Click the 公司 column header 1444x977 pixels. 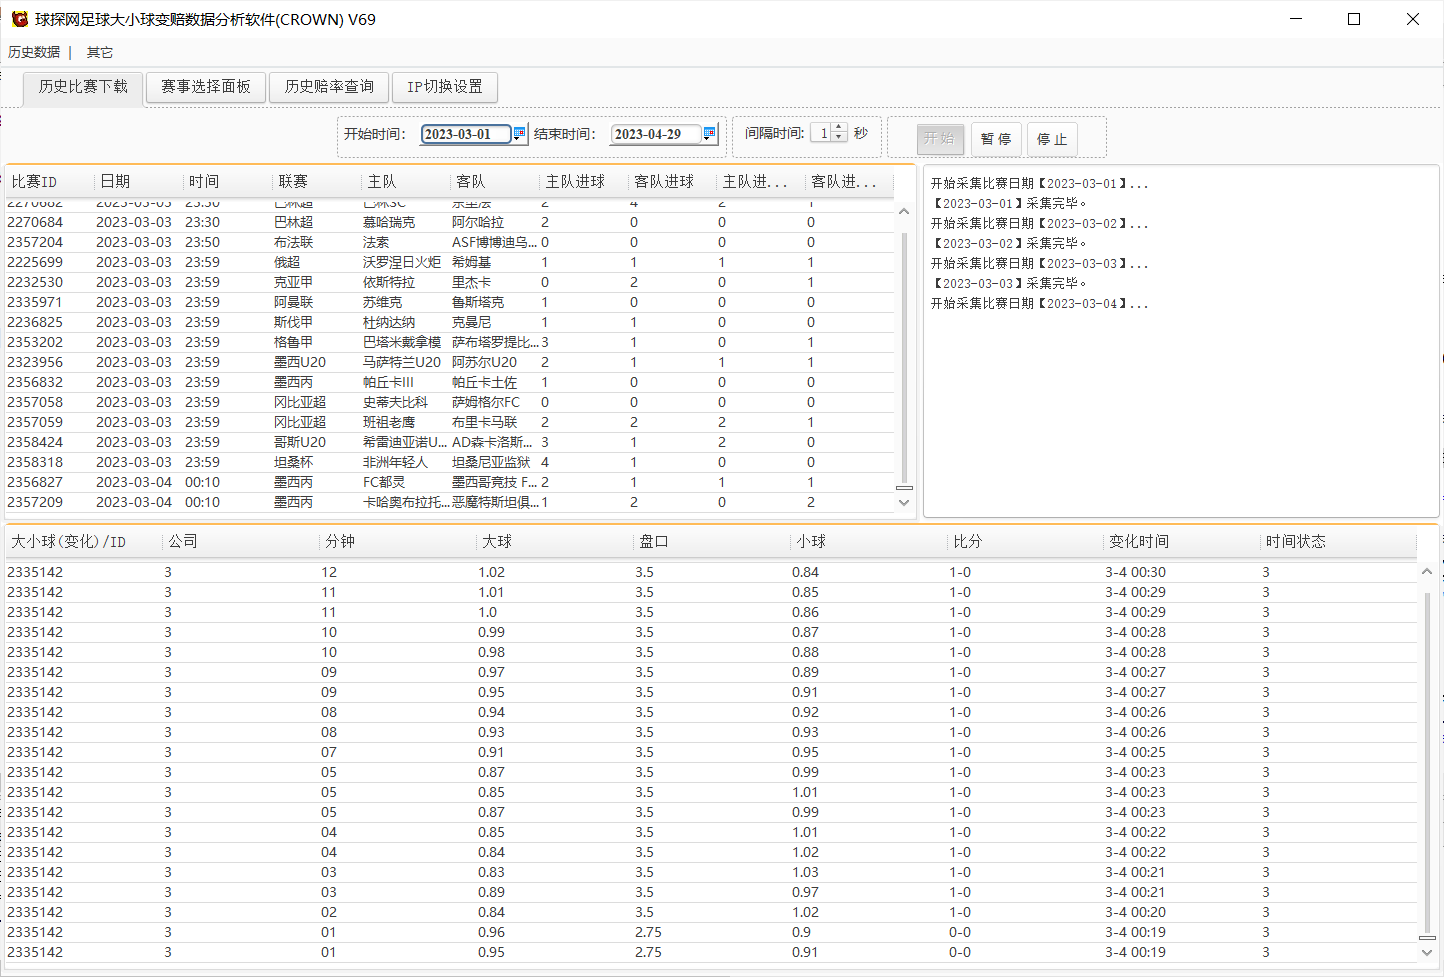click(241, 541)
